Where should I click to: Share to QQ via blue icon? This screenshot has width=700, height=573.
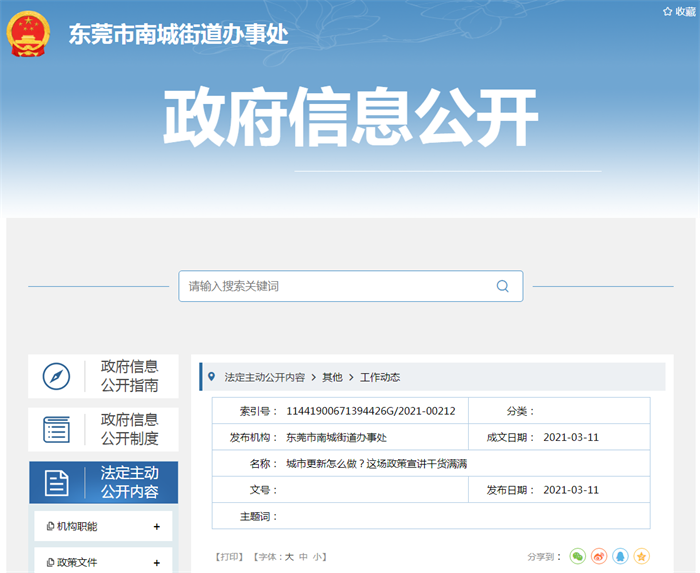pos(620,556)
